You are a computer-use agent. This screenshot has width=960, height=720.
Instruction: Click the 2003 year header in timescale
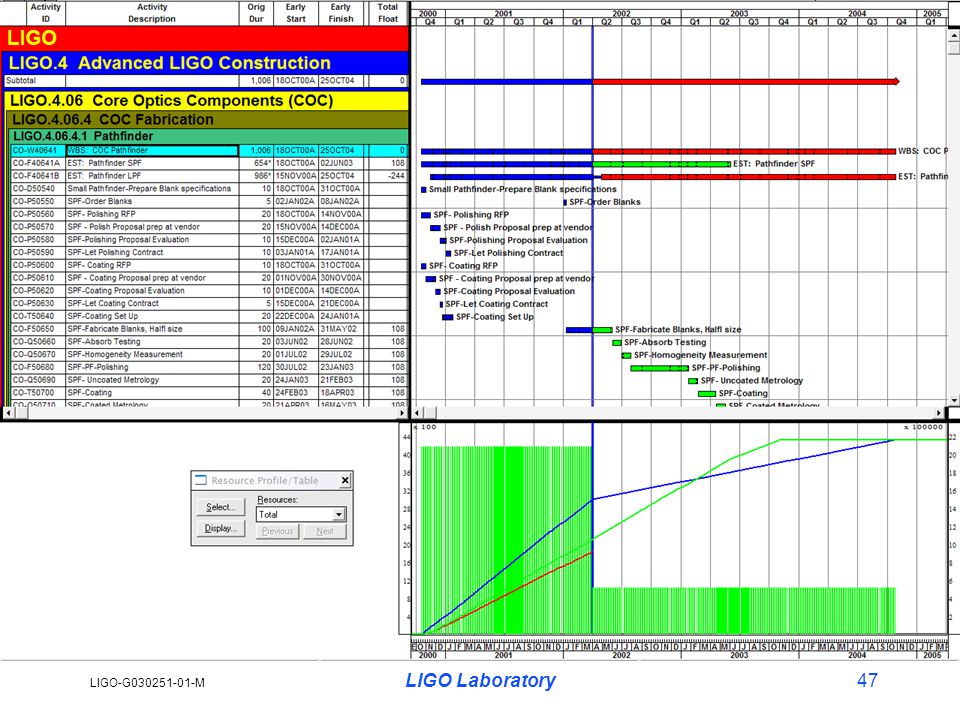pos(739,13)
